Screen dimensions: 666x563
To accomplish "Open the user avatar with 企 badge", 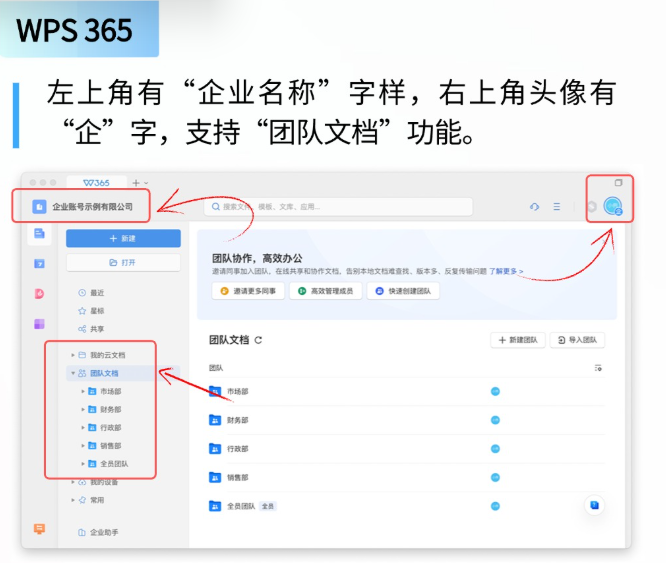I will [613, 206].
